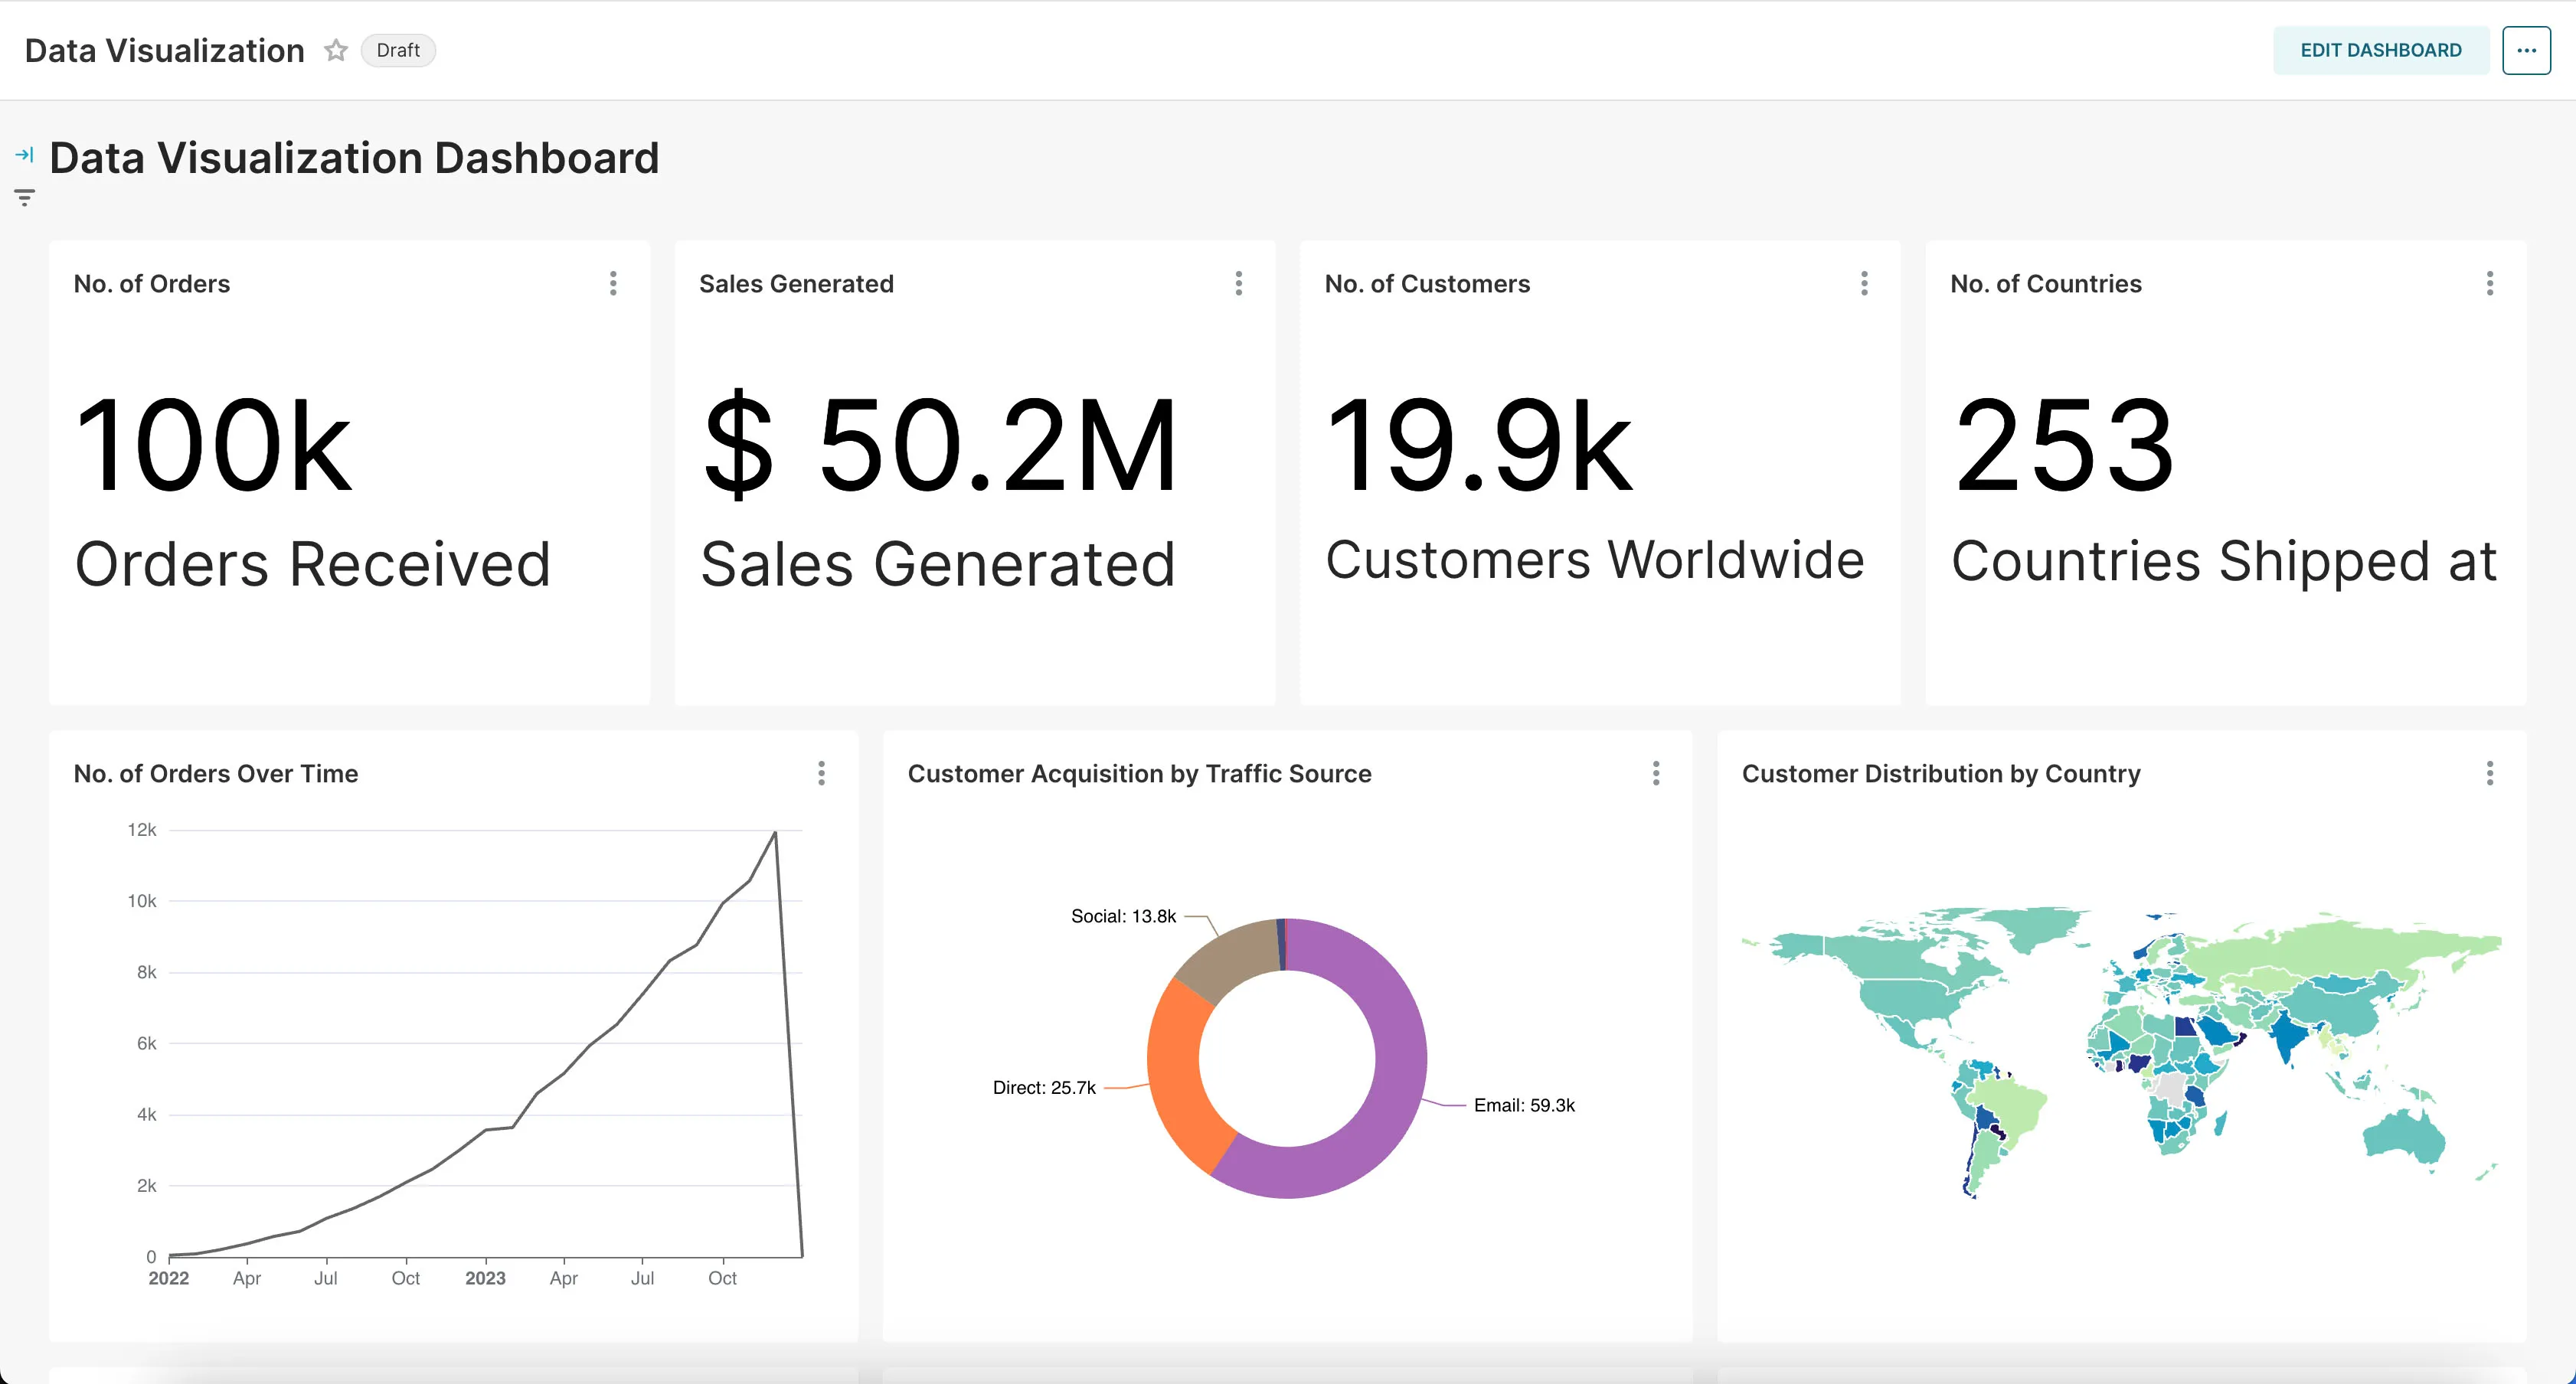Click the 12k y-axis label
This screenshot has width=2576, height=1384.
coord(142,830)
